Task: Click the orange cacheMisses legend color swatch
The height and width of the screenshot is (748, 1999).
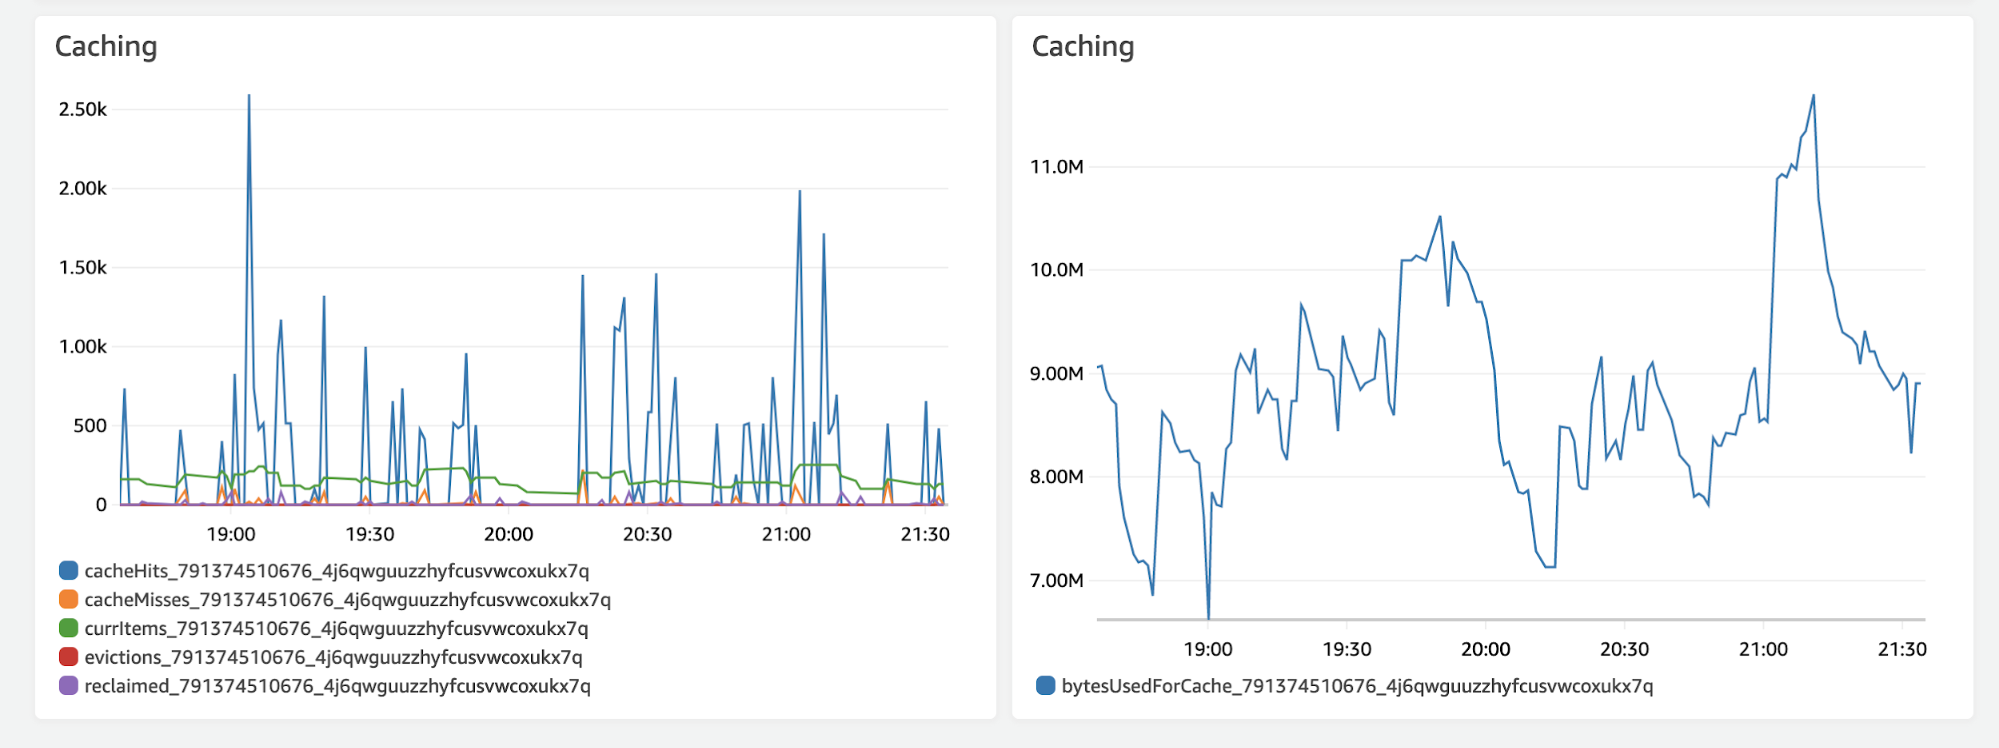Action: (x=69, y=600)
